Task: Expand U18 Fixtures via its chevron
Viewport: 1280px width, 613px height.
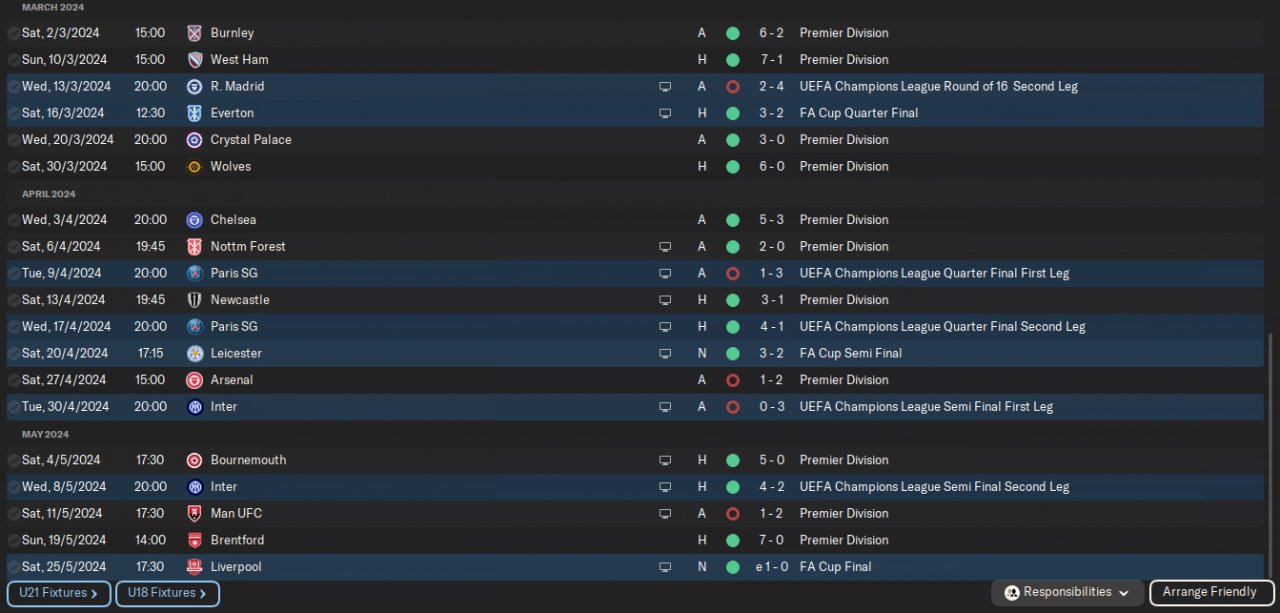Action: click(x=203, y=594)
